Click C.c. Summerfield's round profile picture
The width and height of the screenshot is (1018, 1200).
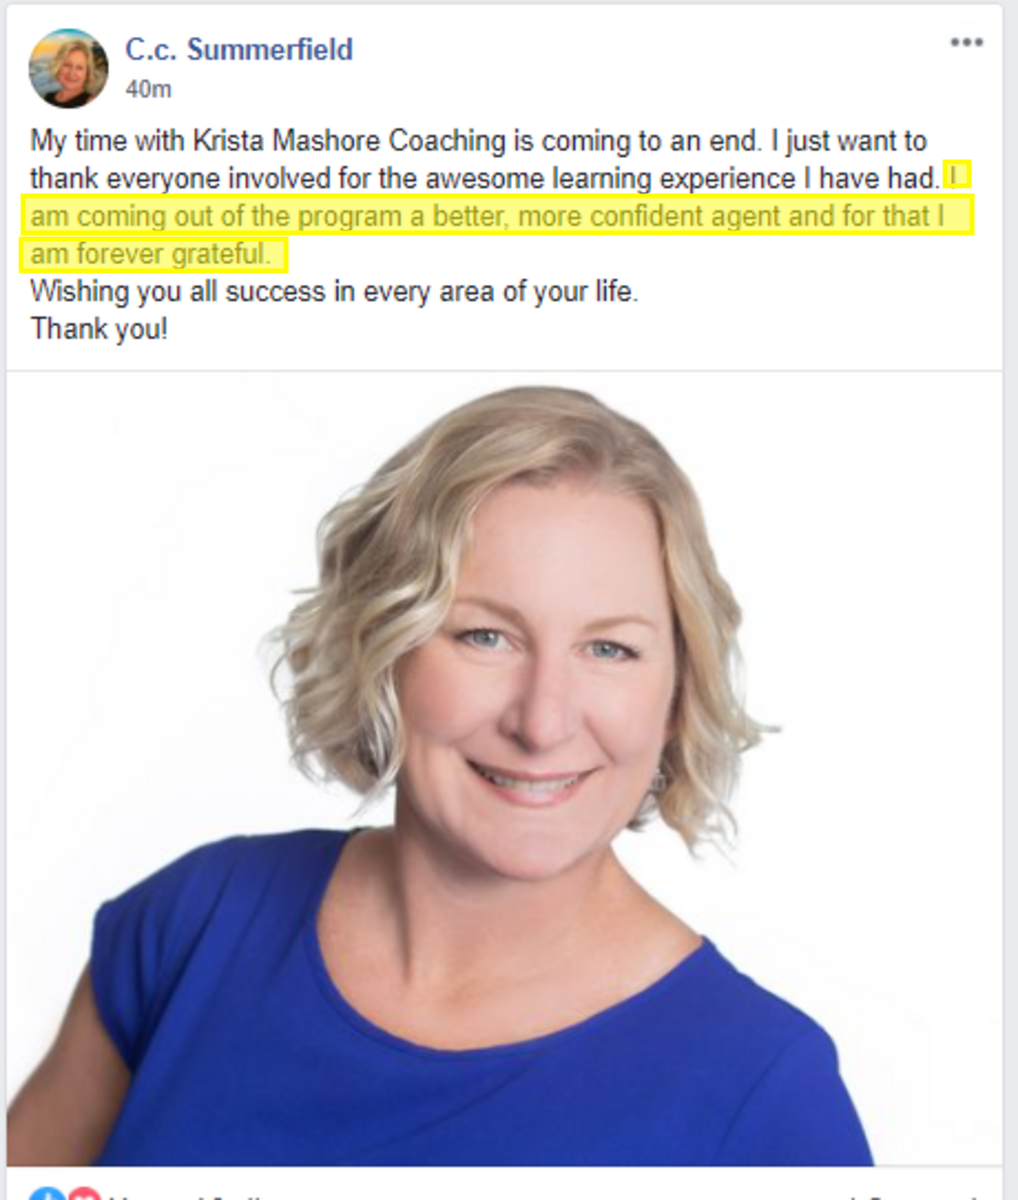click(68, 68)
